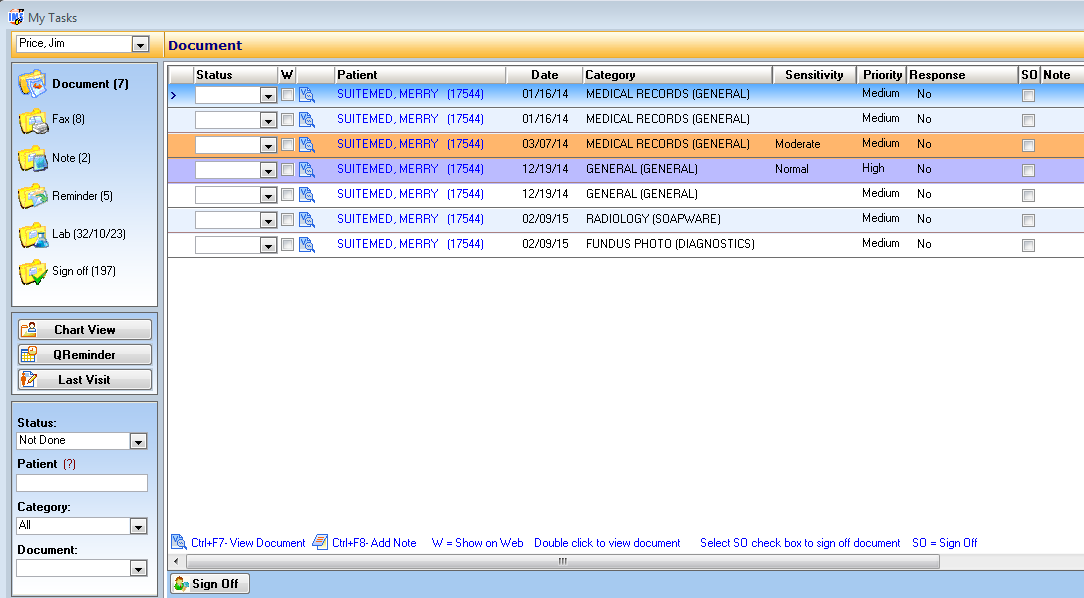This screenshot has height=598, width=1084.
Task: Sort list by Date column header
Action: pyautogui.click(x=544, y=75)
